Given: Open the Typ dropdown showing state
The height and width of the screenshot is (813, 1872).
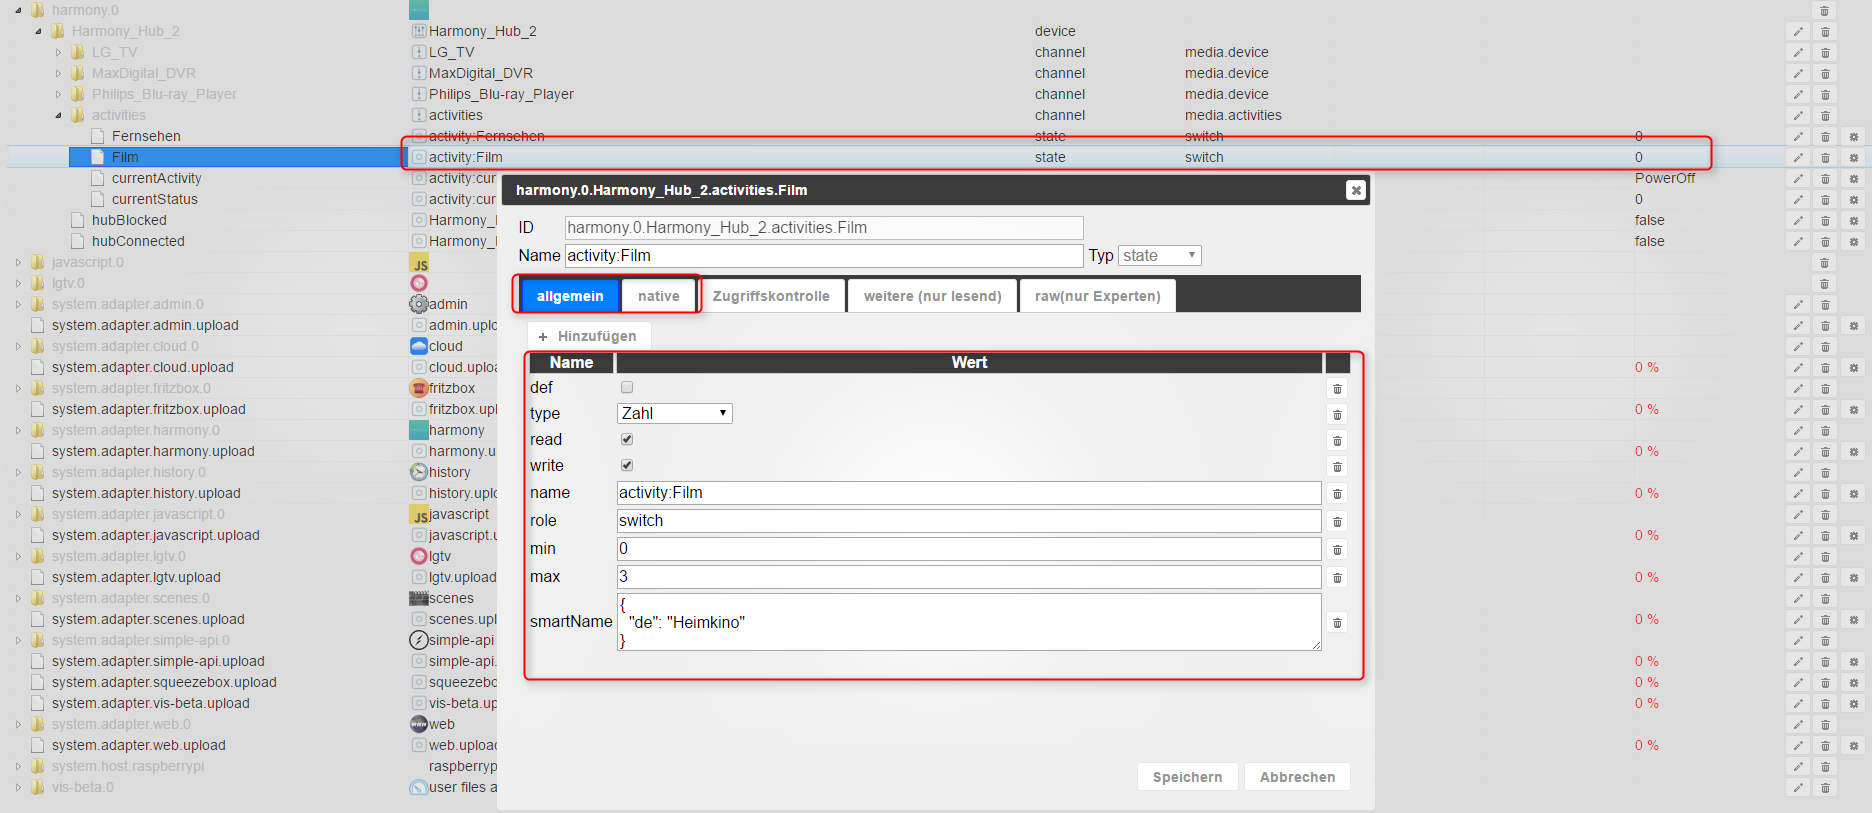Looking at the screenshot, I should click(1160, 255).
